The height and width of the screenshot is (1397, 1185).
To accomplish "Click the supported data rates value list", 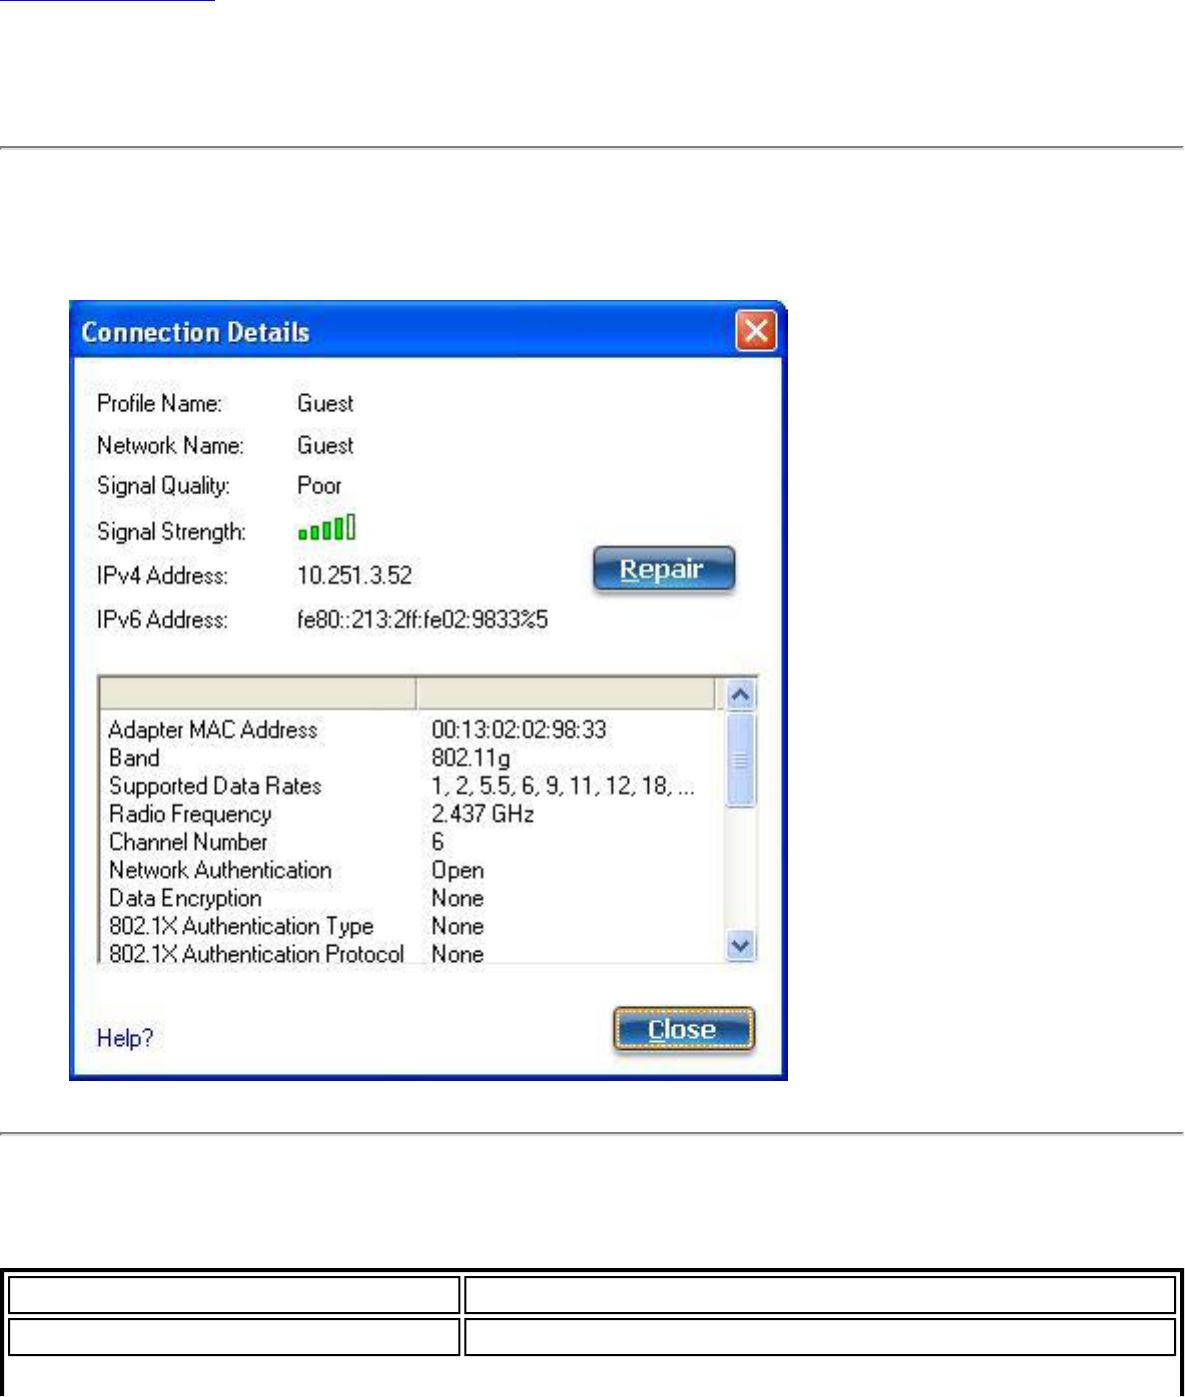I will (563, 786).
